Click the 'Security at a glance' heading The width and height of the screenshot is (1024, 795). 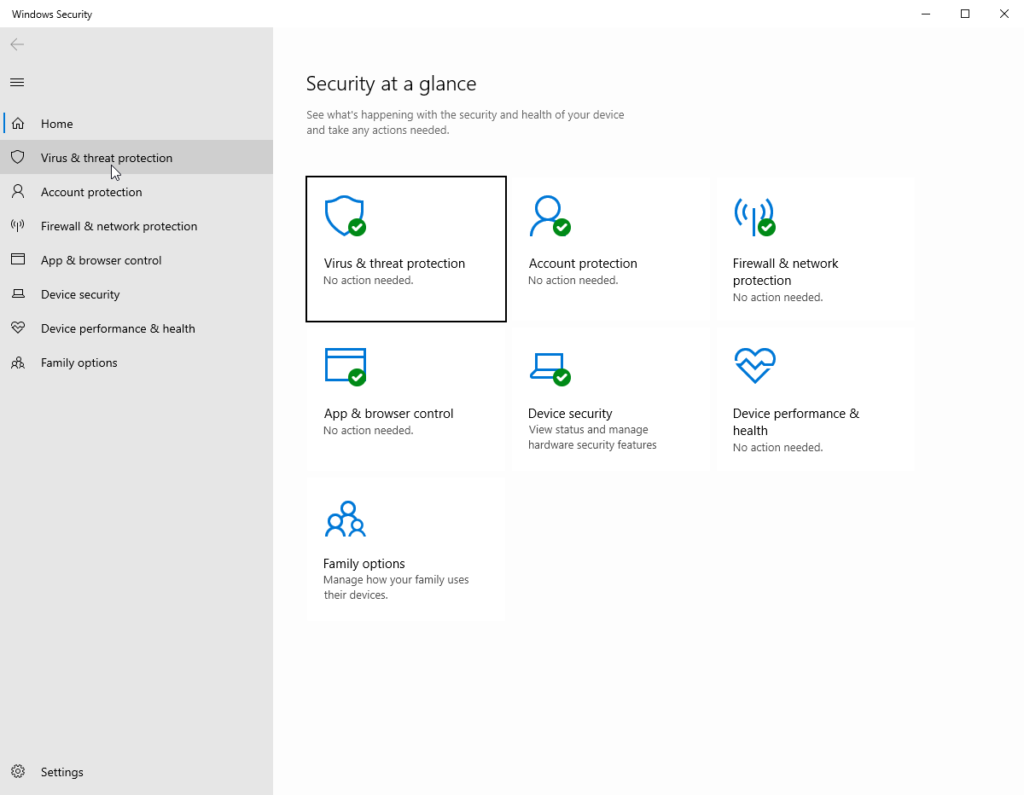tap(391, 84)
